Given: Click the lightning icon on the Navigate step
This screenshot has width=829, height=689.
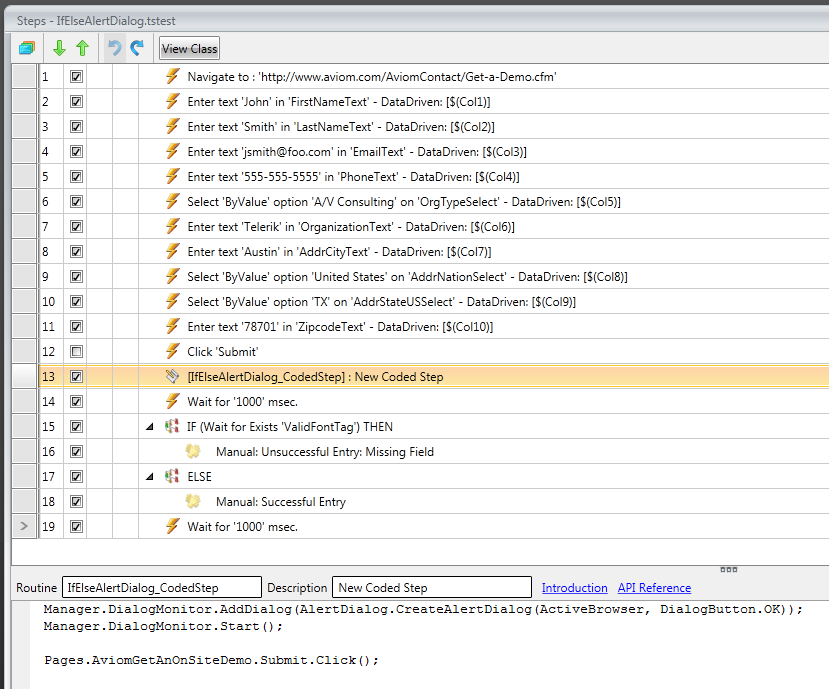Looking at the screenshot, I should tap(172, 76).
